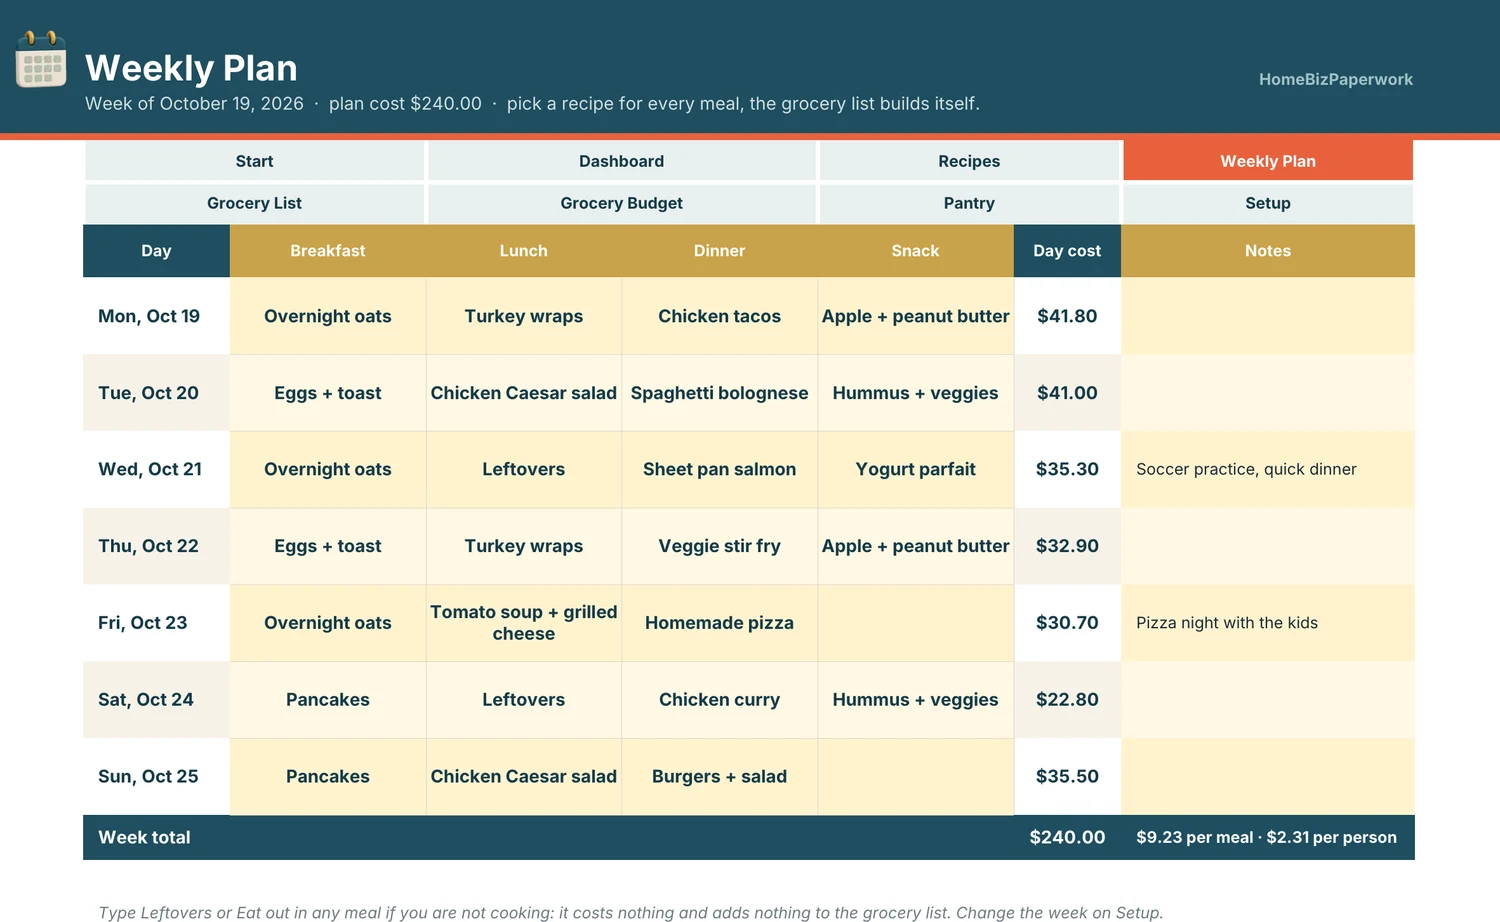
Task: Go to the Grocery List tab
Action: point(254,203)
